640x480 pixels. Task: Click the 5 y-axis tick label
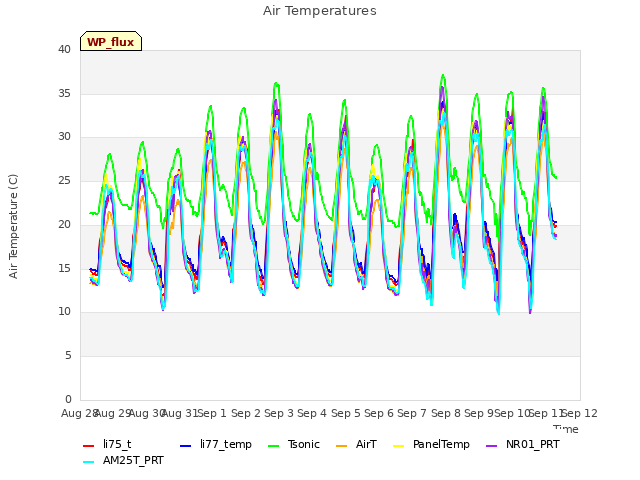(x=68, y=356)
